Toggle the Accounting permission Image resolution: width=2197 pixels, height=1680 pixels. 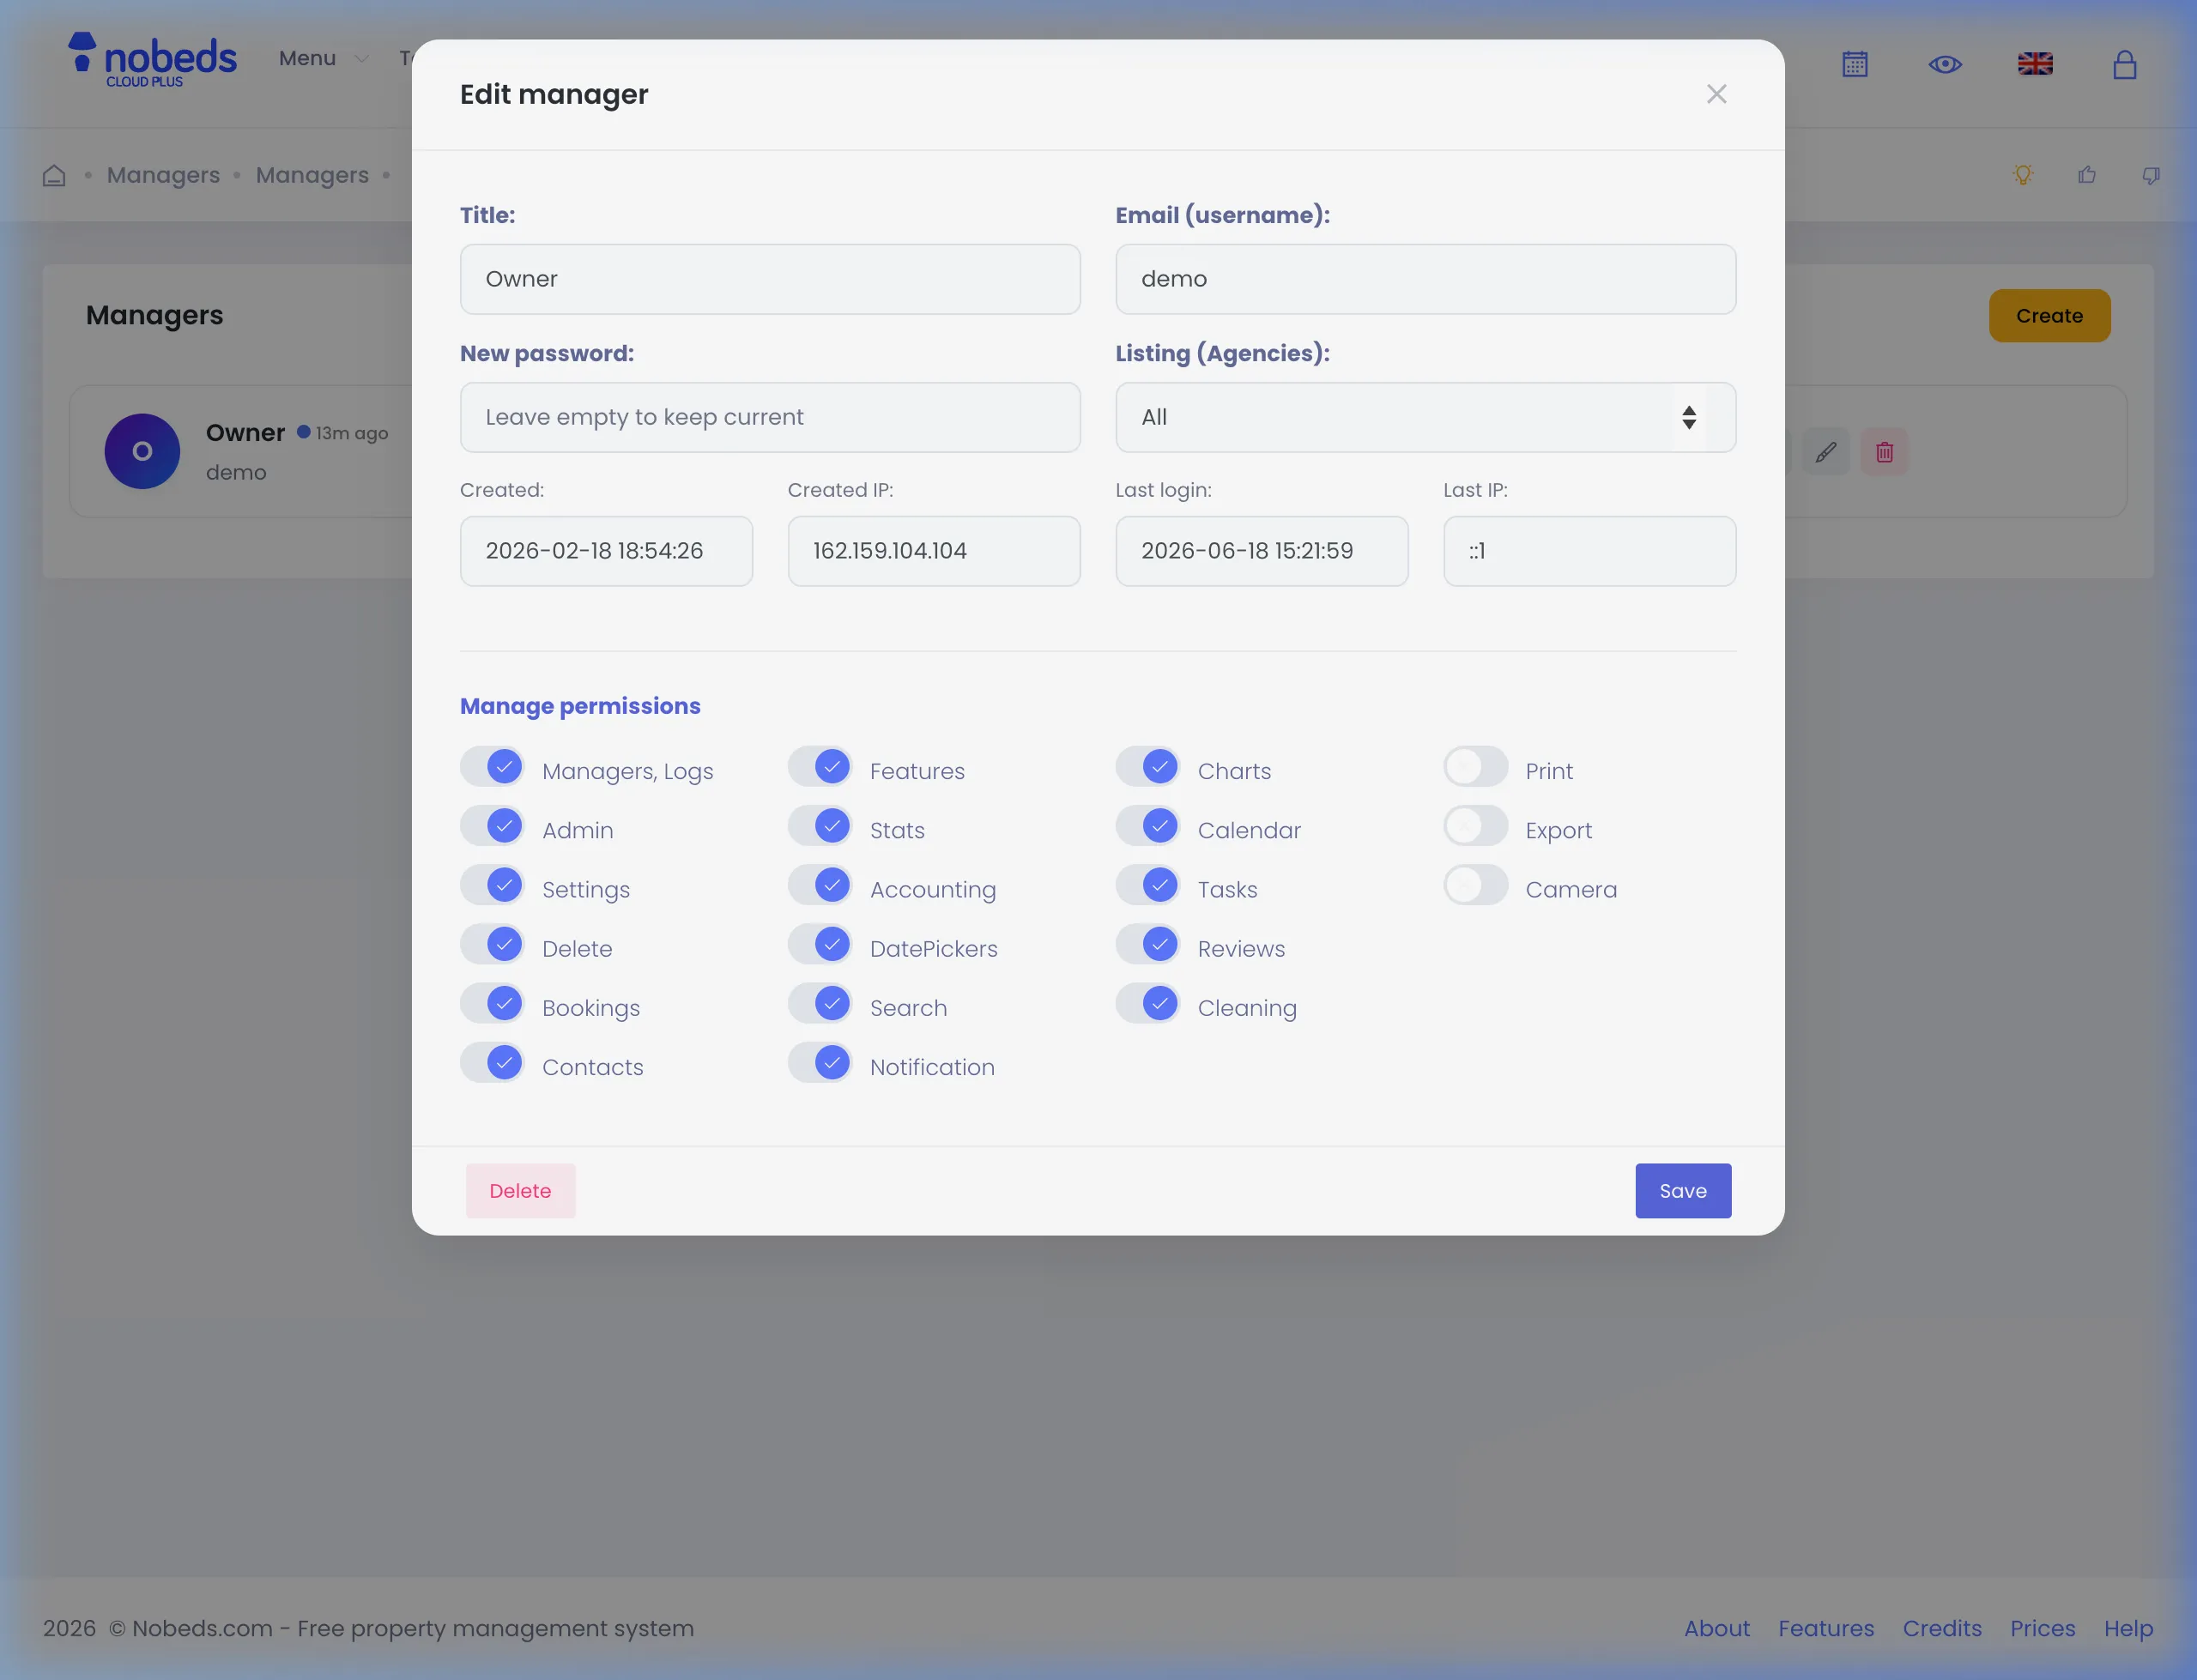820,886
